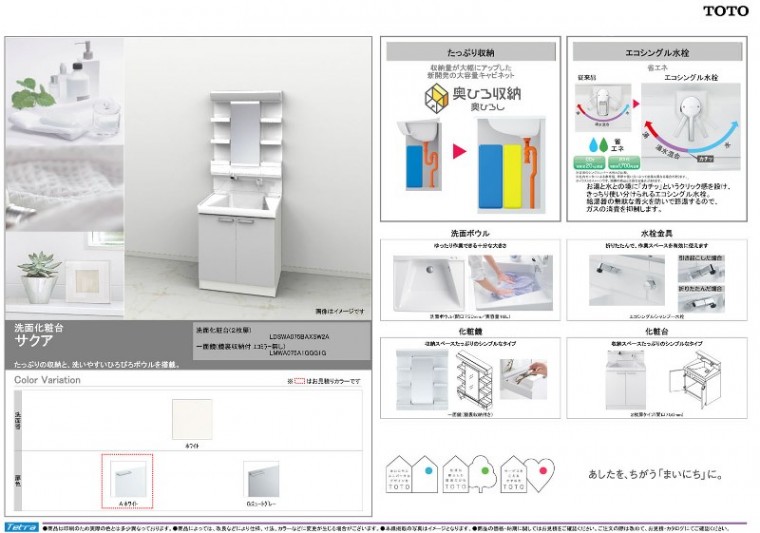Click the pulled-out faucet photo
Screen dimensions: 760x533
pos(701,272)
